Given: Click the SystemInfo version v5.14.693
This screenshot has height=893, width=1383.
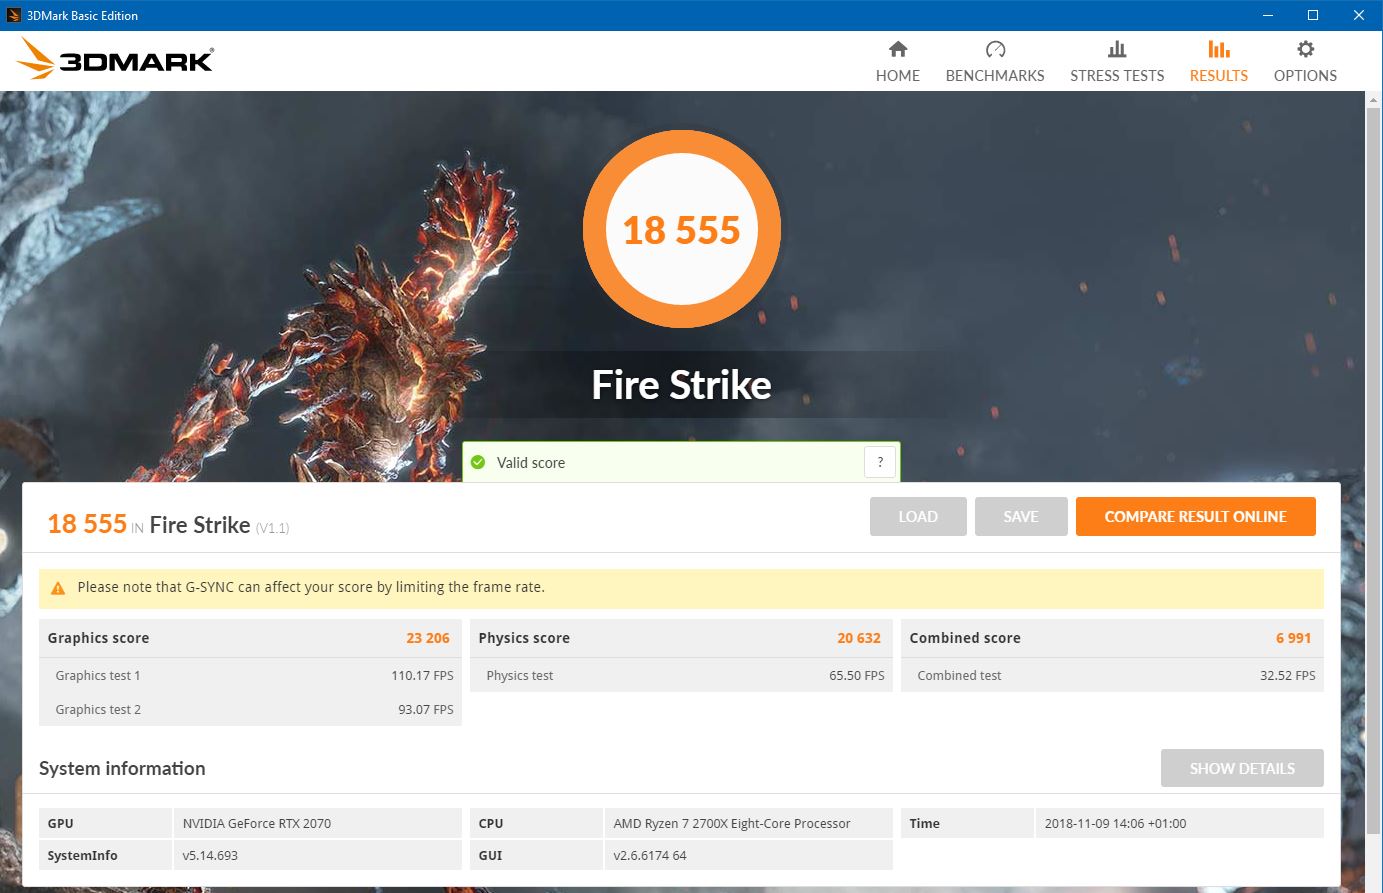Looking at the screenshot, I should (x=210, y=856).
